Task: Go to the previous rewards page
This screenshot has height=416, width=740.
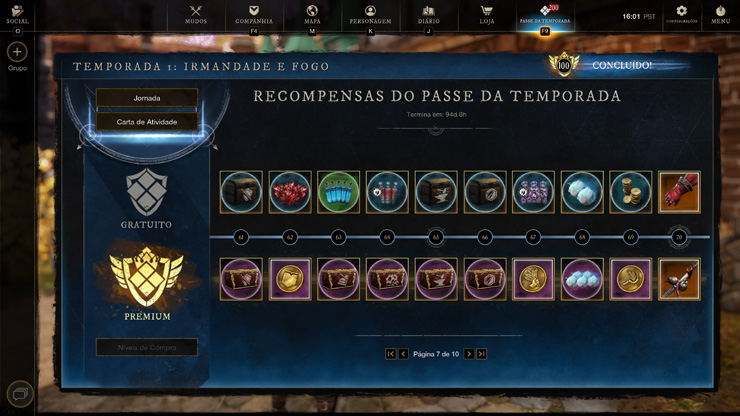Action: [403, 354]
